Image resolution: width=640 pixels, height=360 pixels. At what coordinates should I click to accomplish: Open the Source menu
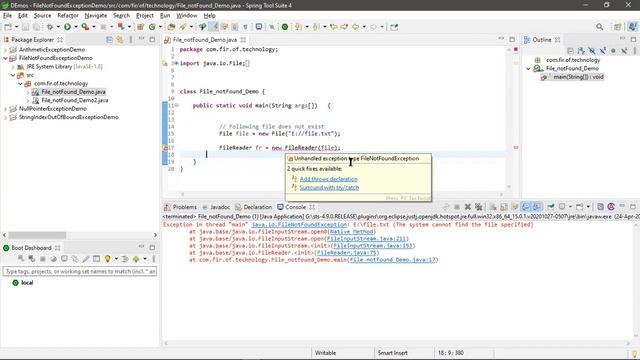point(42,16)
